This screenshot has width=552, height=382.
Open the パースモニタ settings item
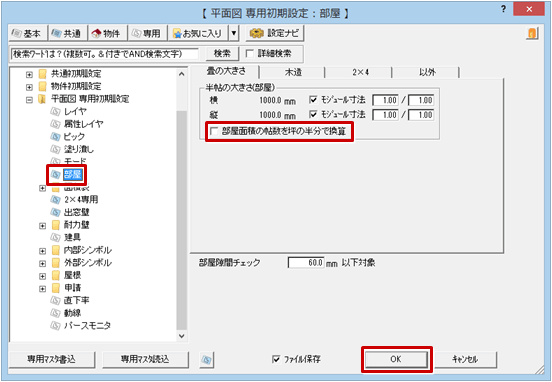pyautogui.click(x=87, y=325)
